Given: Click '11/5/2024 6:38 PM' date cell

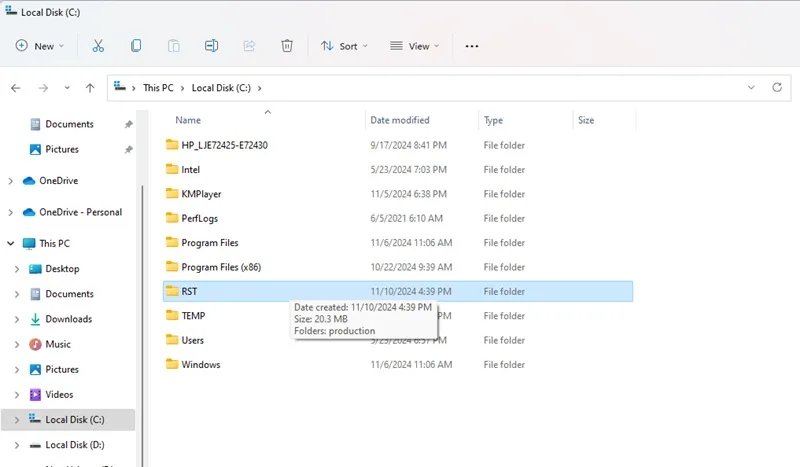Looking at the screenshot, I should (408, 194).
